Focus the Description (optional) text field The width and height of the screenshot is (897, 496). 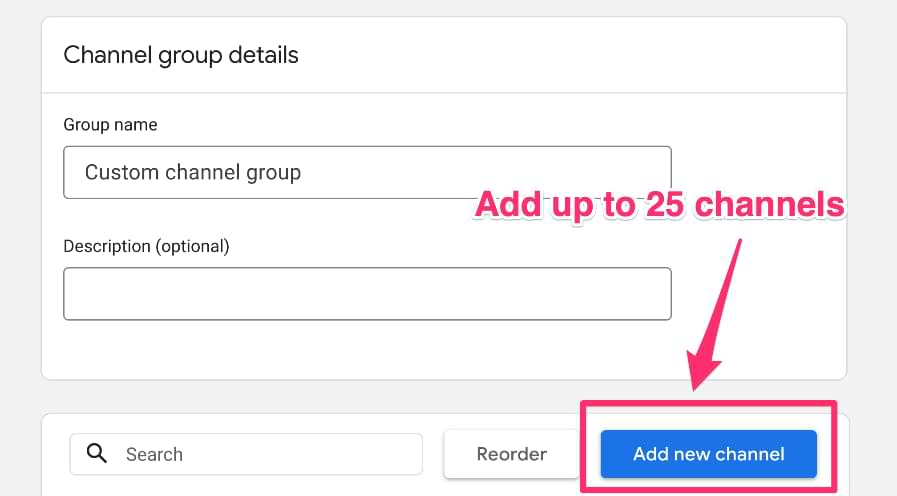click(x=367, y=293)
